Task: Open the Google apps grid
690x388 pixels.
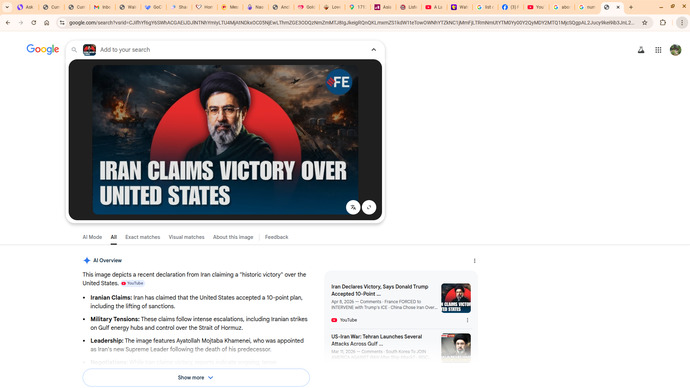Action: click(658, 50)
